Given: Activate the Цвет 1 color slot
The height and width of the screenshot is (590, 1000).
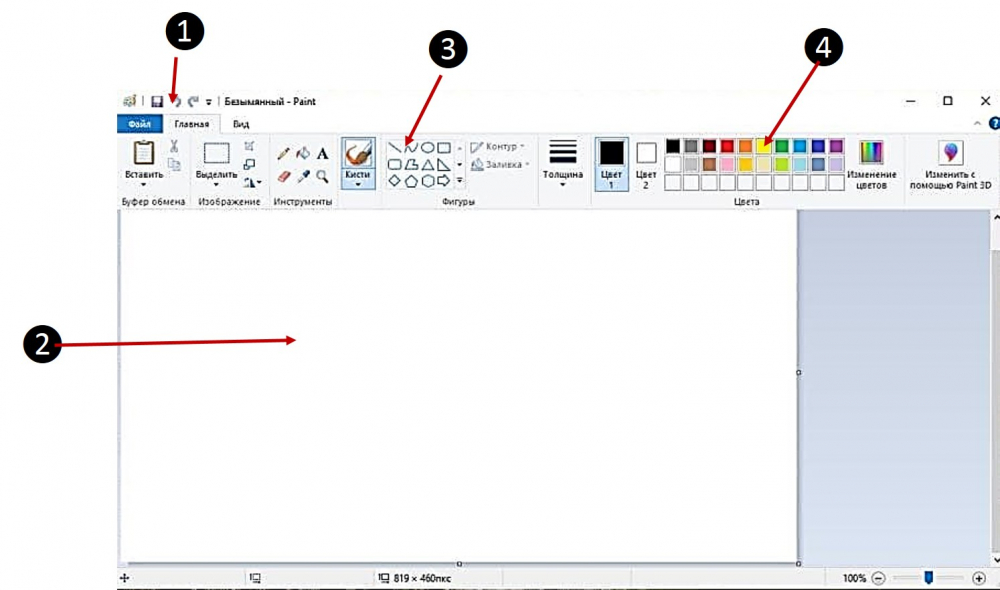Looking at the screenshot, I should (x=611, y=163).
